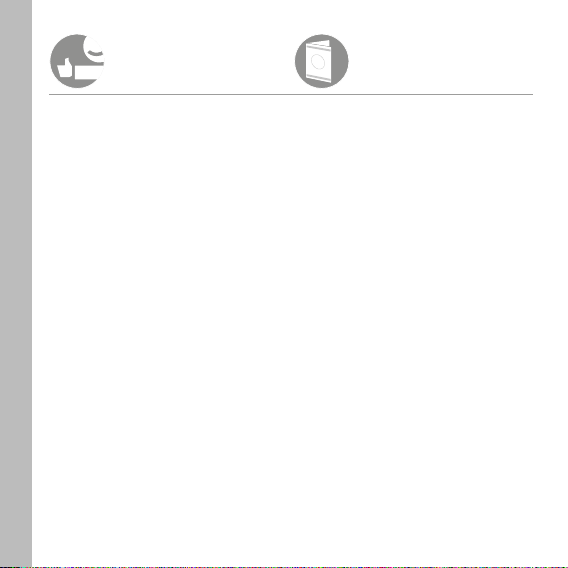Click the gray vertical sidebar strip
Viewport: 568px width, 568px height.
[16, 283]
